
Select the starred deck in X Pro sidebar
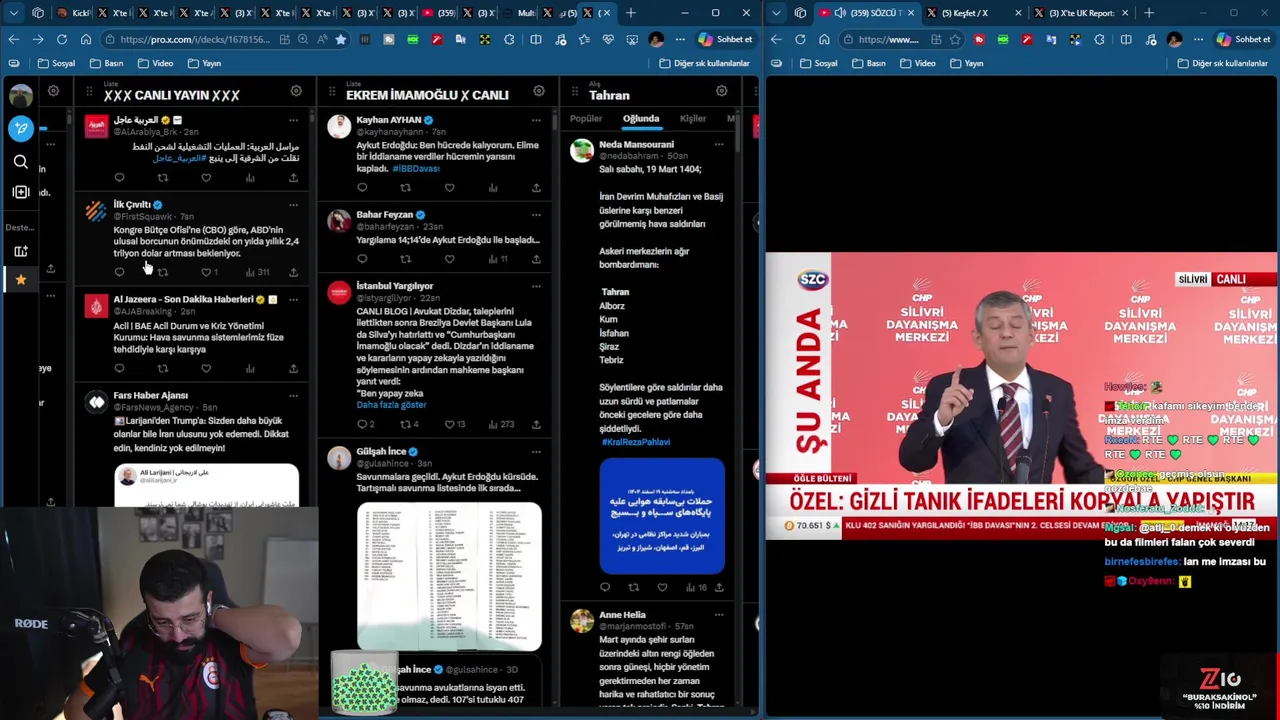[21, 280]
